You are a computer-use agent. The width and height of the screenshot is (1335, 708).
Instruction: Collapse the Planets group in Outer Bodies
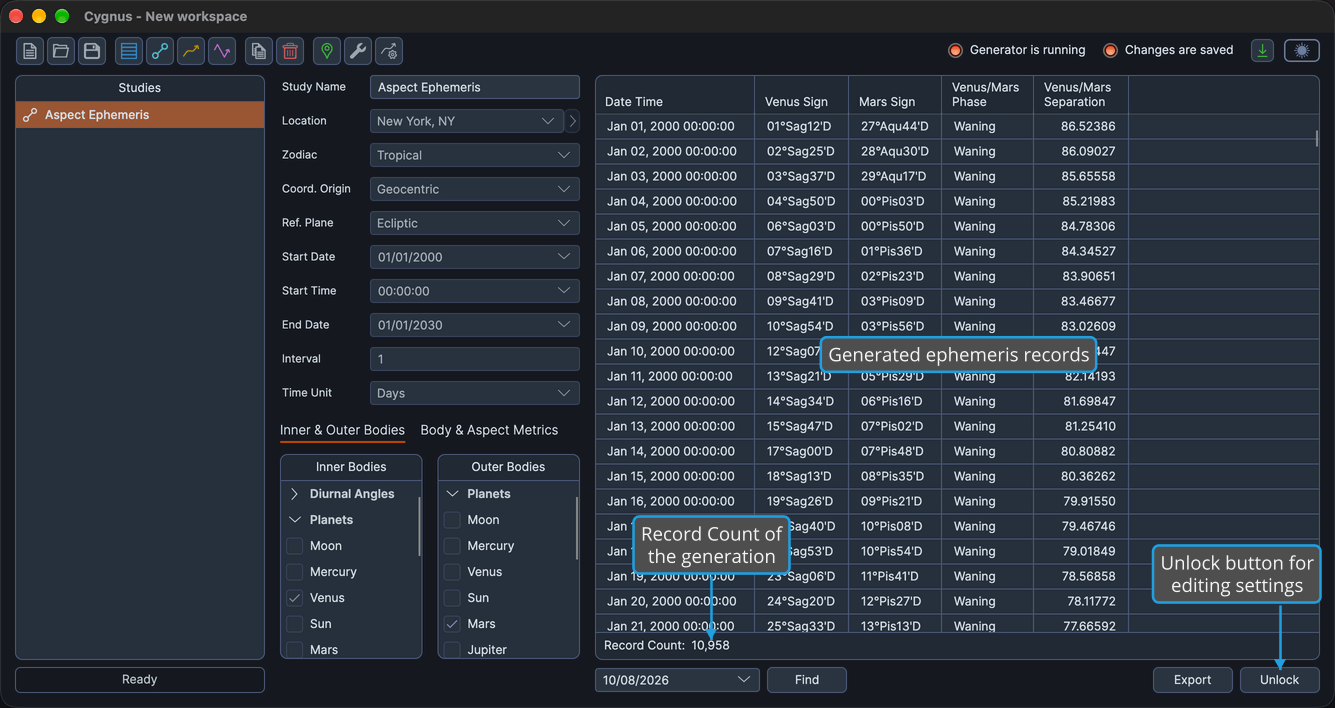452,494
